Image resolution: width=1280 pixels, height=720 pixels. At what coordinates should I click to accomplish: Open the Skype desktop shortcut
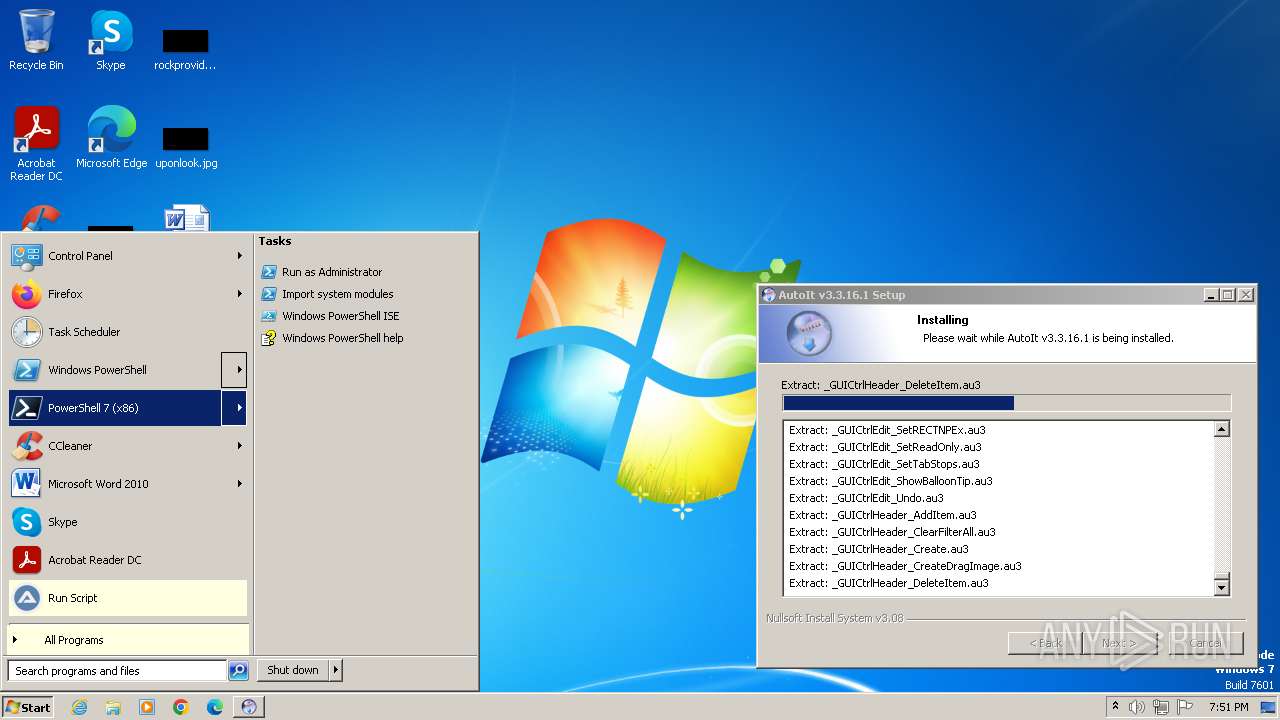pos(110,40)
